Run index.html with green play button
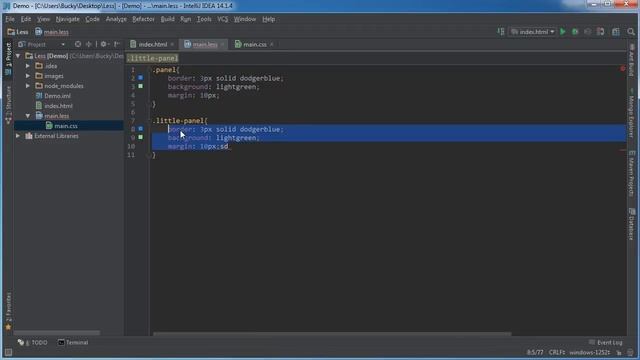Viewport: 640px width, 360px height. [x=563, y=32]
